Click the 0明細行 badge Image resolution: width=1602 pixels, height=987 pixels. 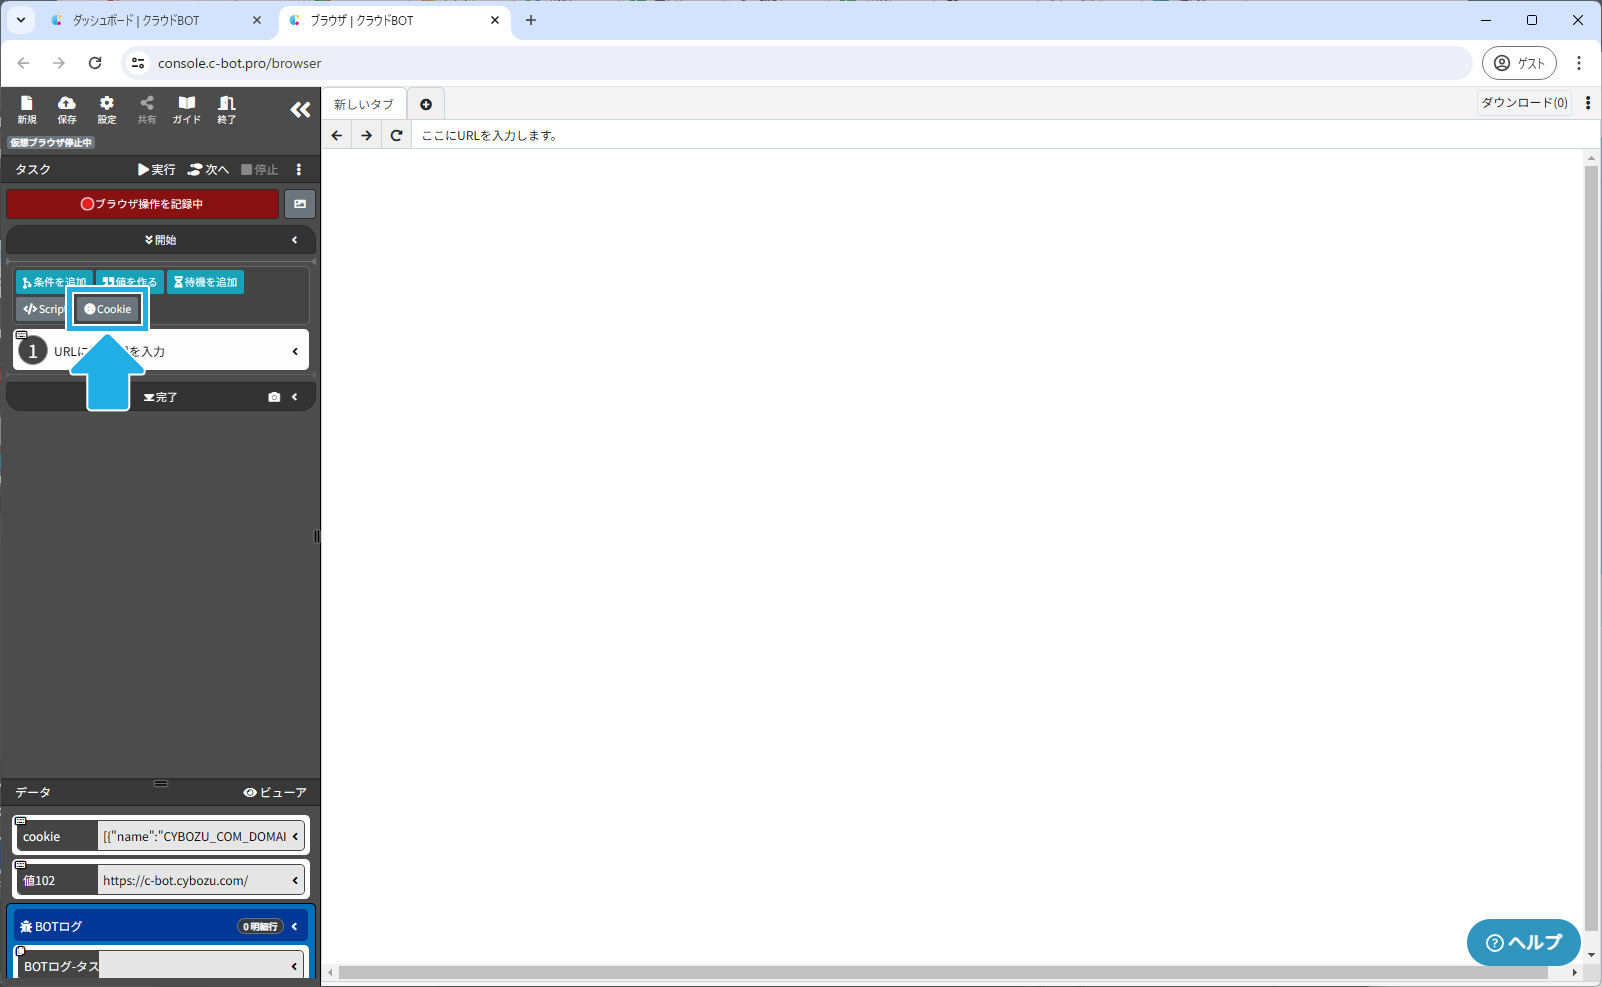(260, 926)
